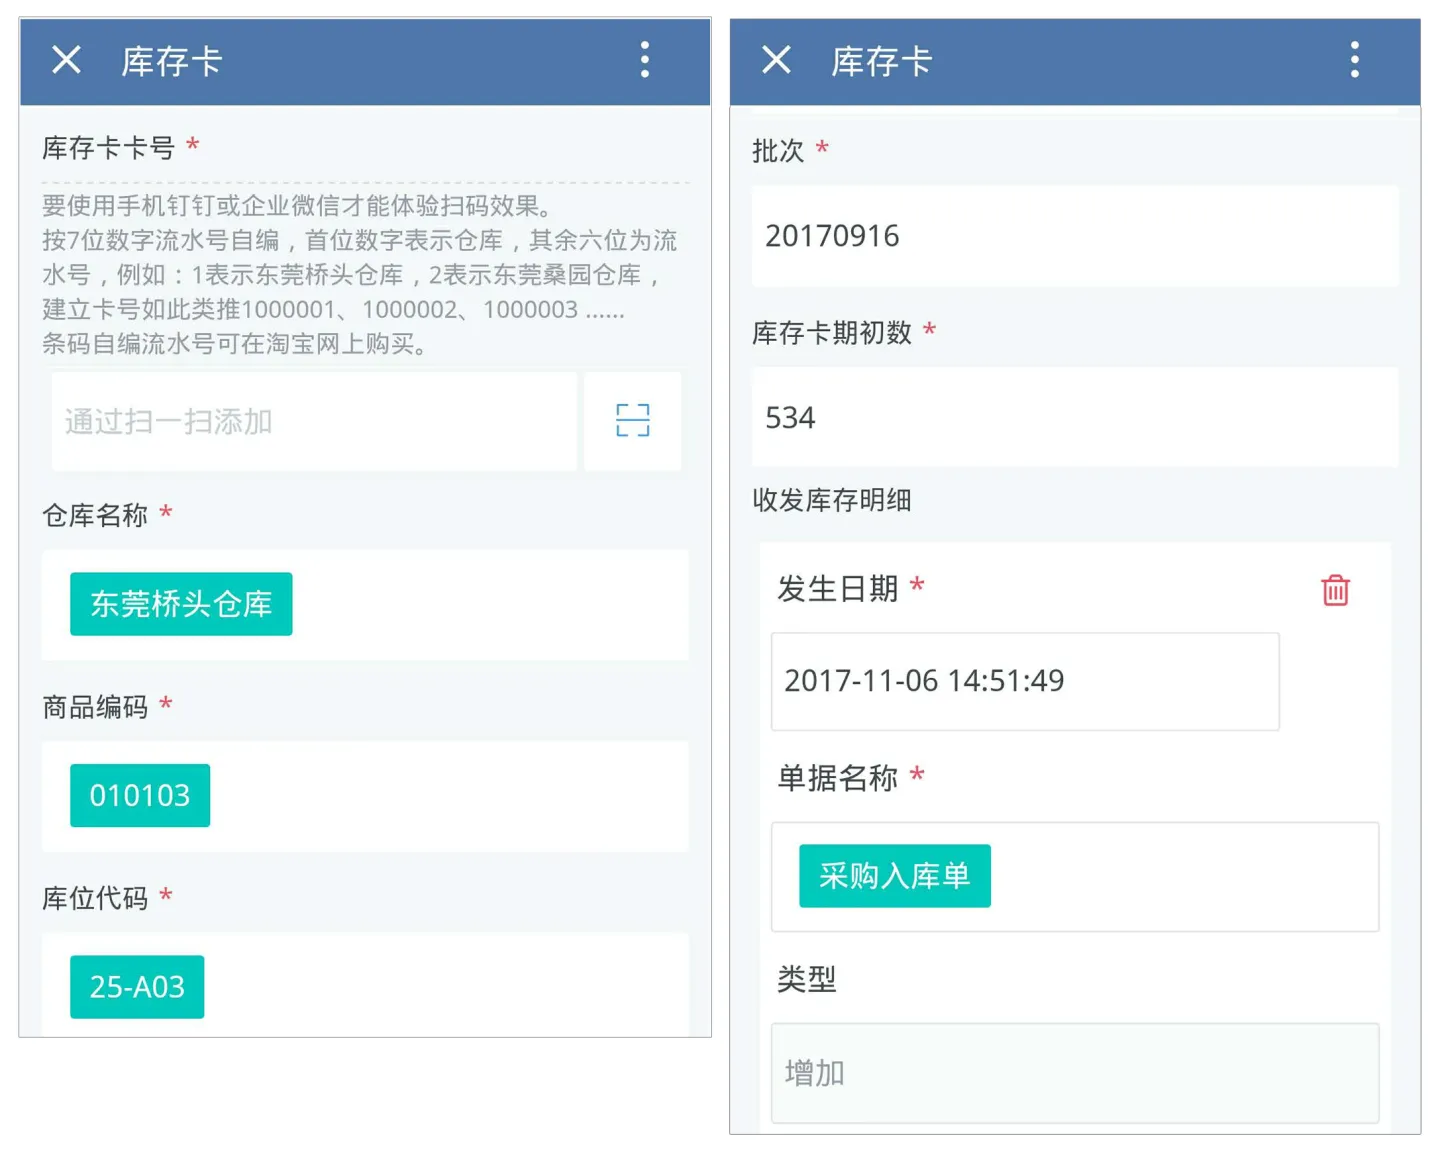
Task: Click the 通过扫一扫添加 card number field
Action: coord(314,421)
